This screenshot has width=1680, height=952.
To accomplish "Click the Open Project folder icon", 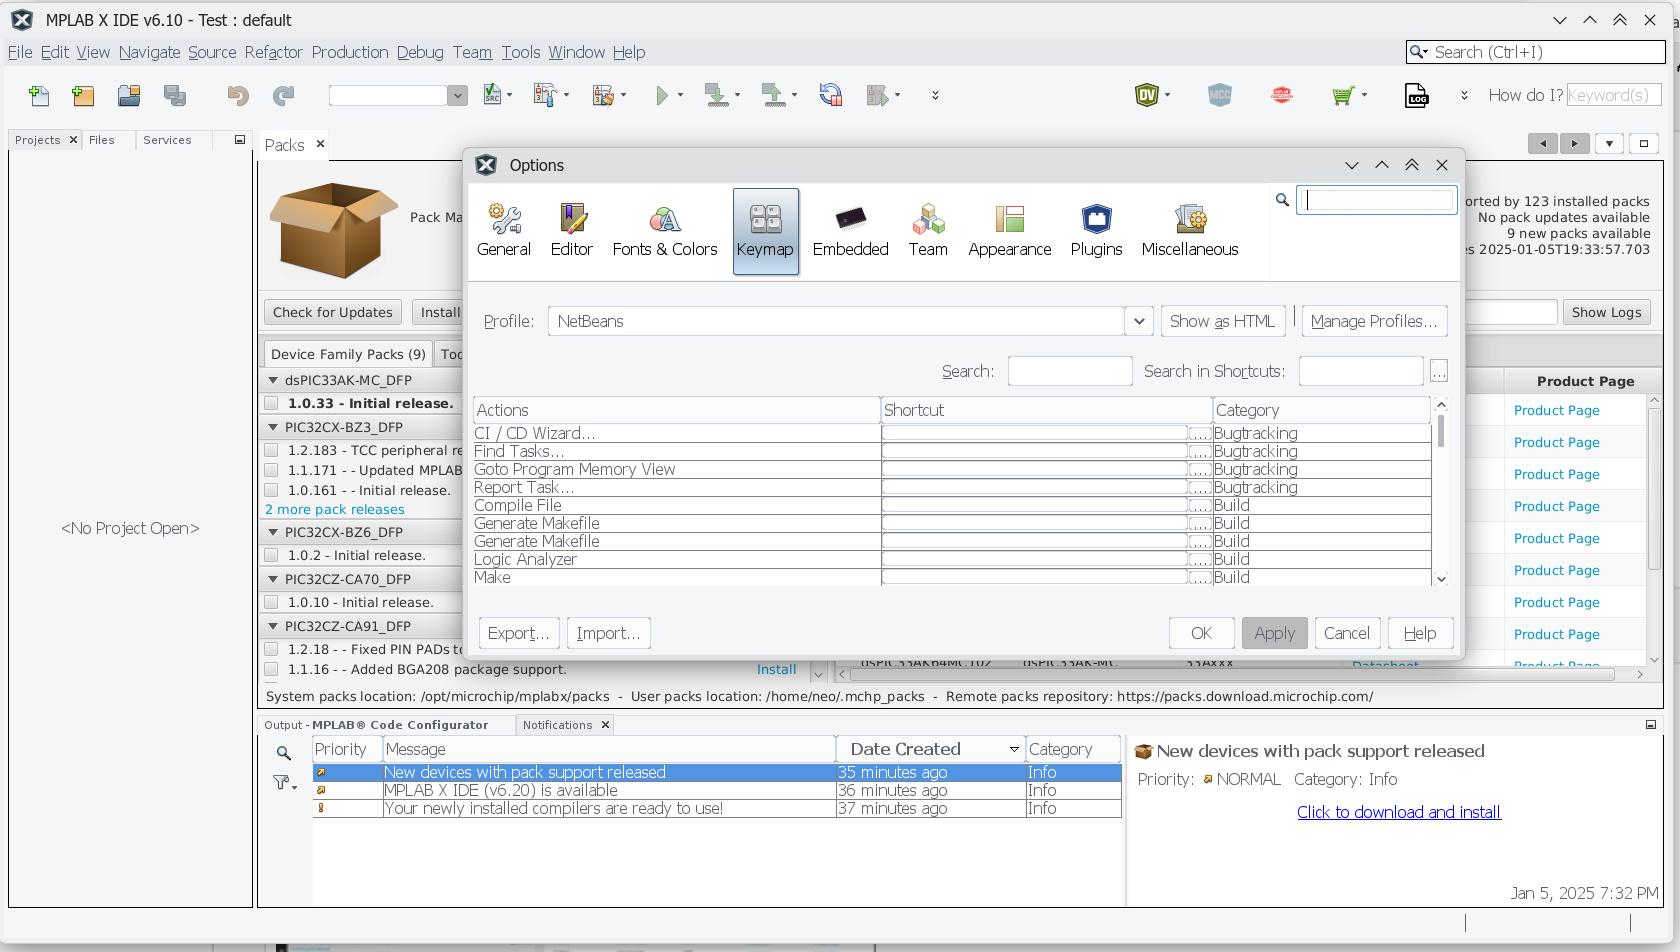I will [x=129, y=95].
